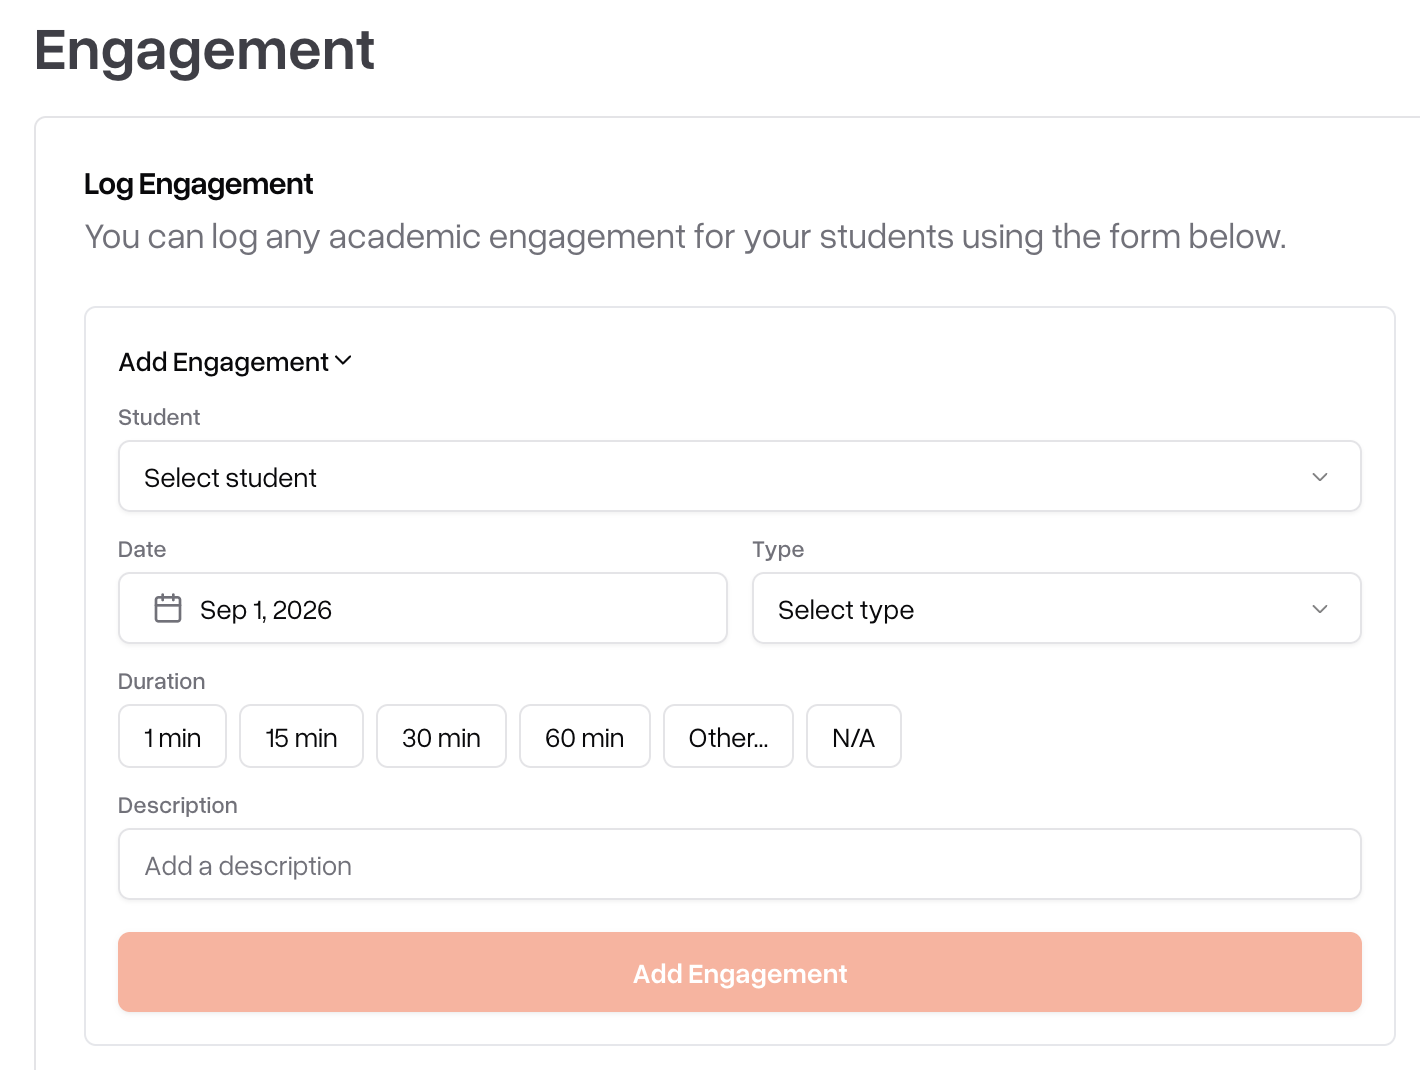This screenshot has height=1070, width=1420.
Task: Select the Other... duration option
Action: point(729,736)
